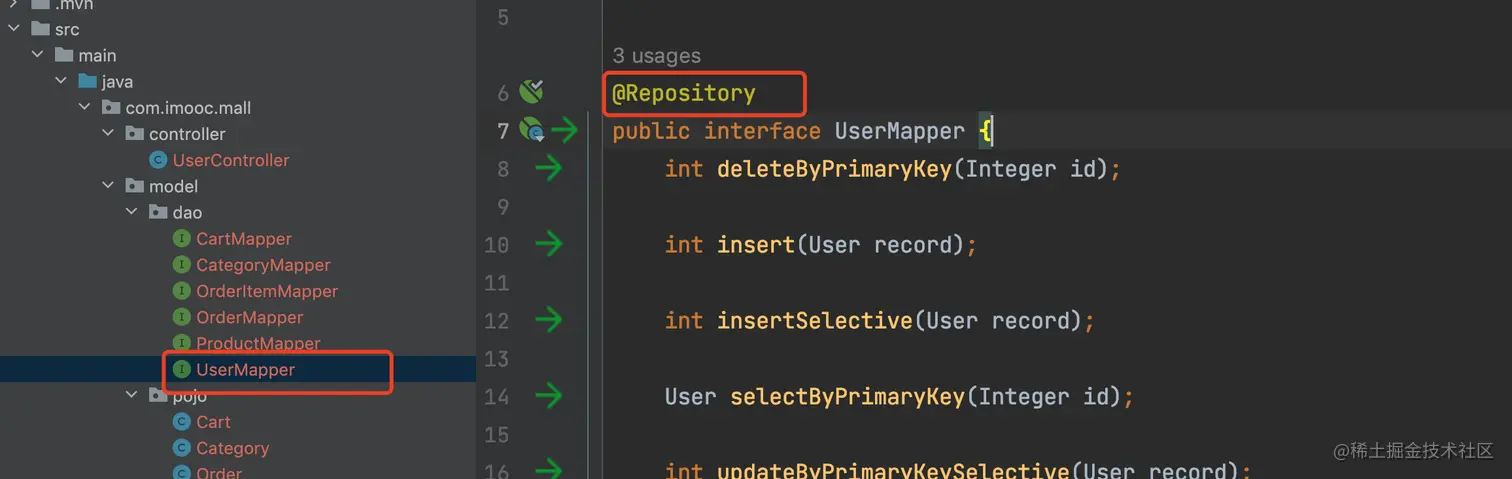The image size is (1512, 479).
Task: Collapse the controller package chevron
Action: [x=108, y=133]
